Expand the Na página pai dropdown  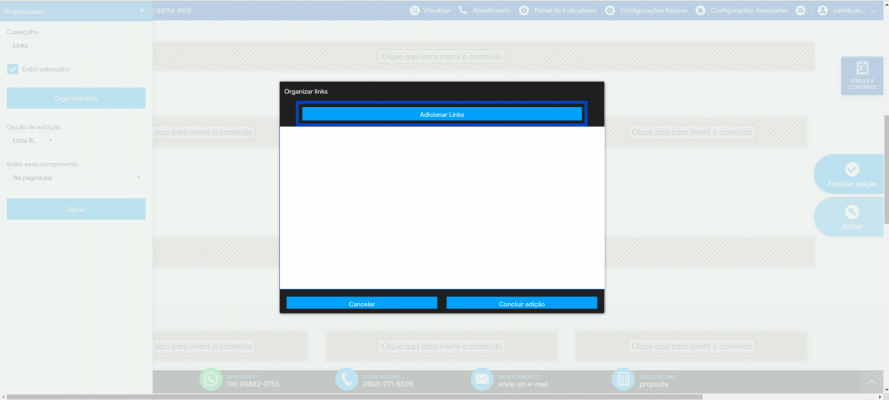(76, 178)
